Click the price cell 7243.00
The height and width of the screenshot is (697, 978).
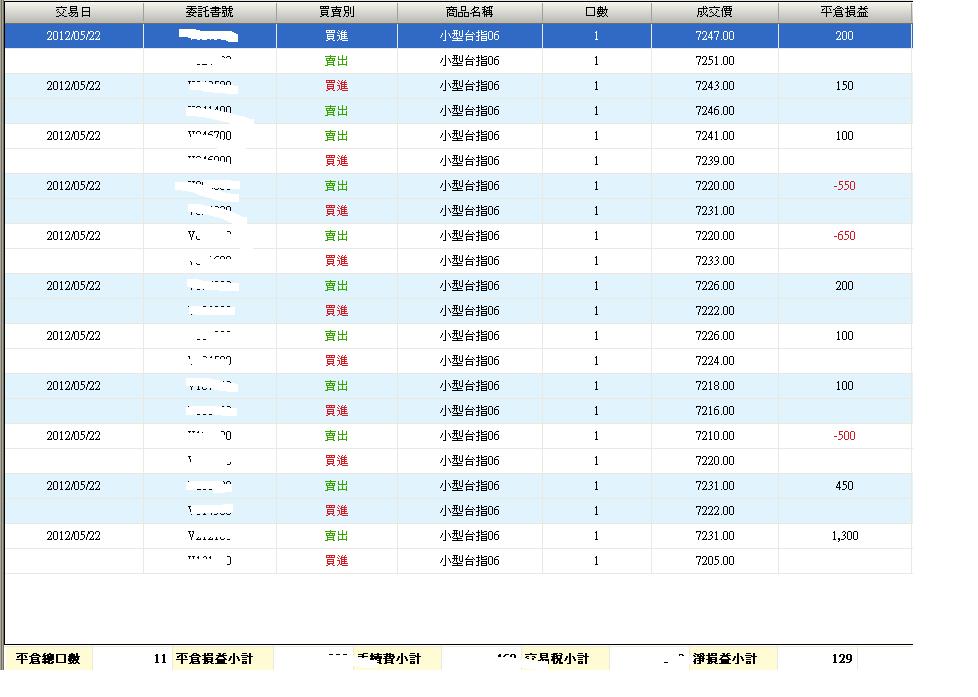click(715, 86)
